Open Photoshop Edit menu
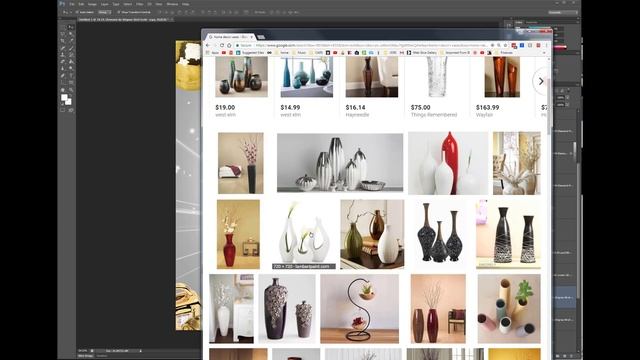The width and height of the screenshot is (640, 360). click(81, 4)
